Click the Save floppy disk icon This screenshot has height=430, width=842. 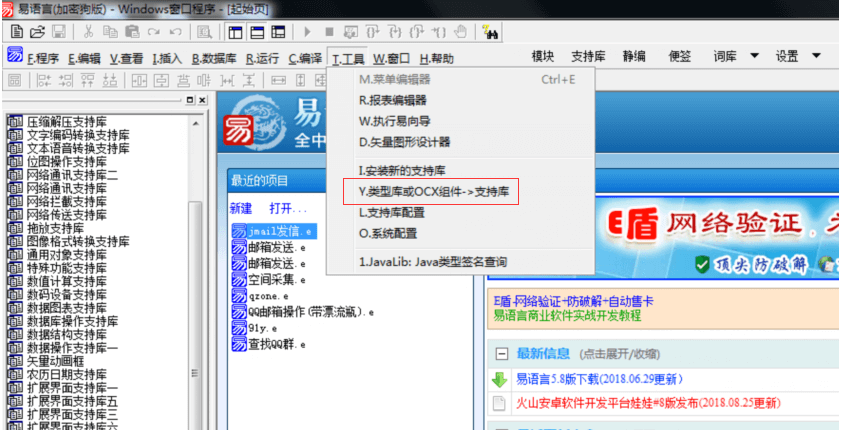coord(59,32)
